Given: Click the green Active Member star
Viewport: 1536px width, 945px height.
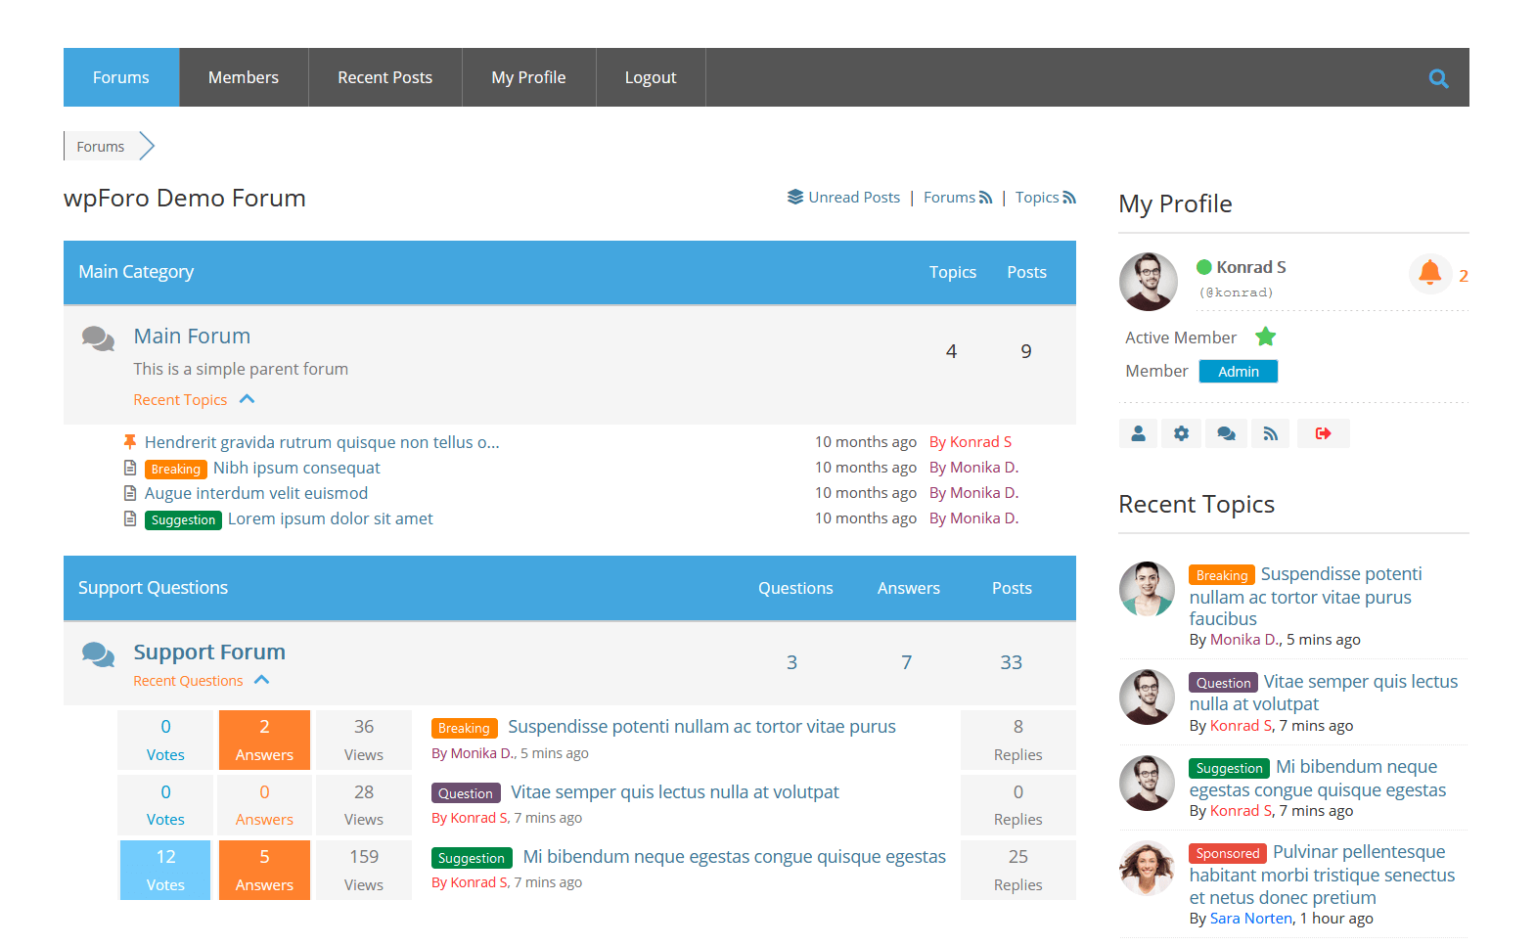Looking at the screenshot, I should [x=1265, y=337].
